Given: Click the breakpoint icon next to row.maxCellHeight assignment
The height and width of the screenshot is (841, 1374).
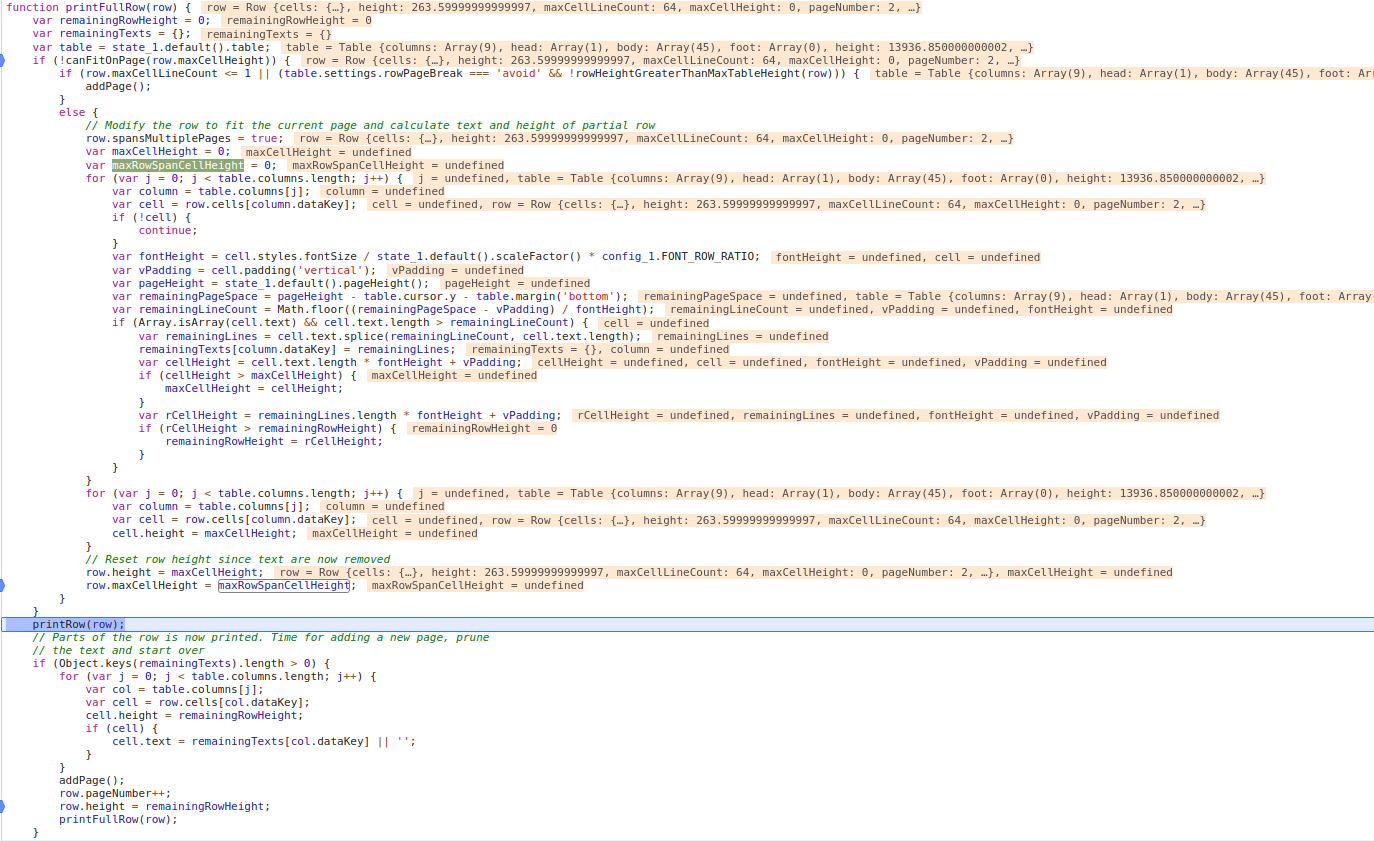Looking at the screenshot, I should pyautogui.click(x=4, y=585).
